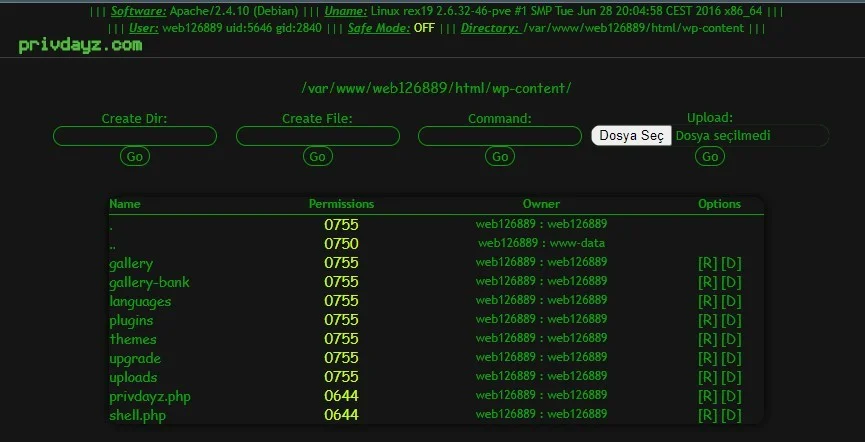Click the Name column header
The height and width of the screenshot is (442, 865).
click(125, 204)
